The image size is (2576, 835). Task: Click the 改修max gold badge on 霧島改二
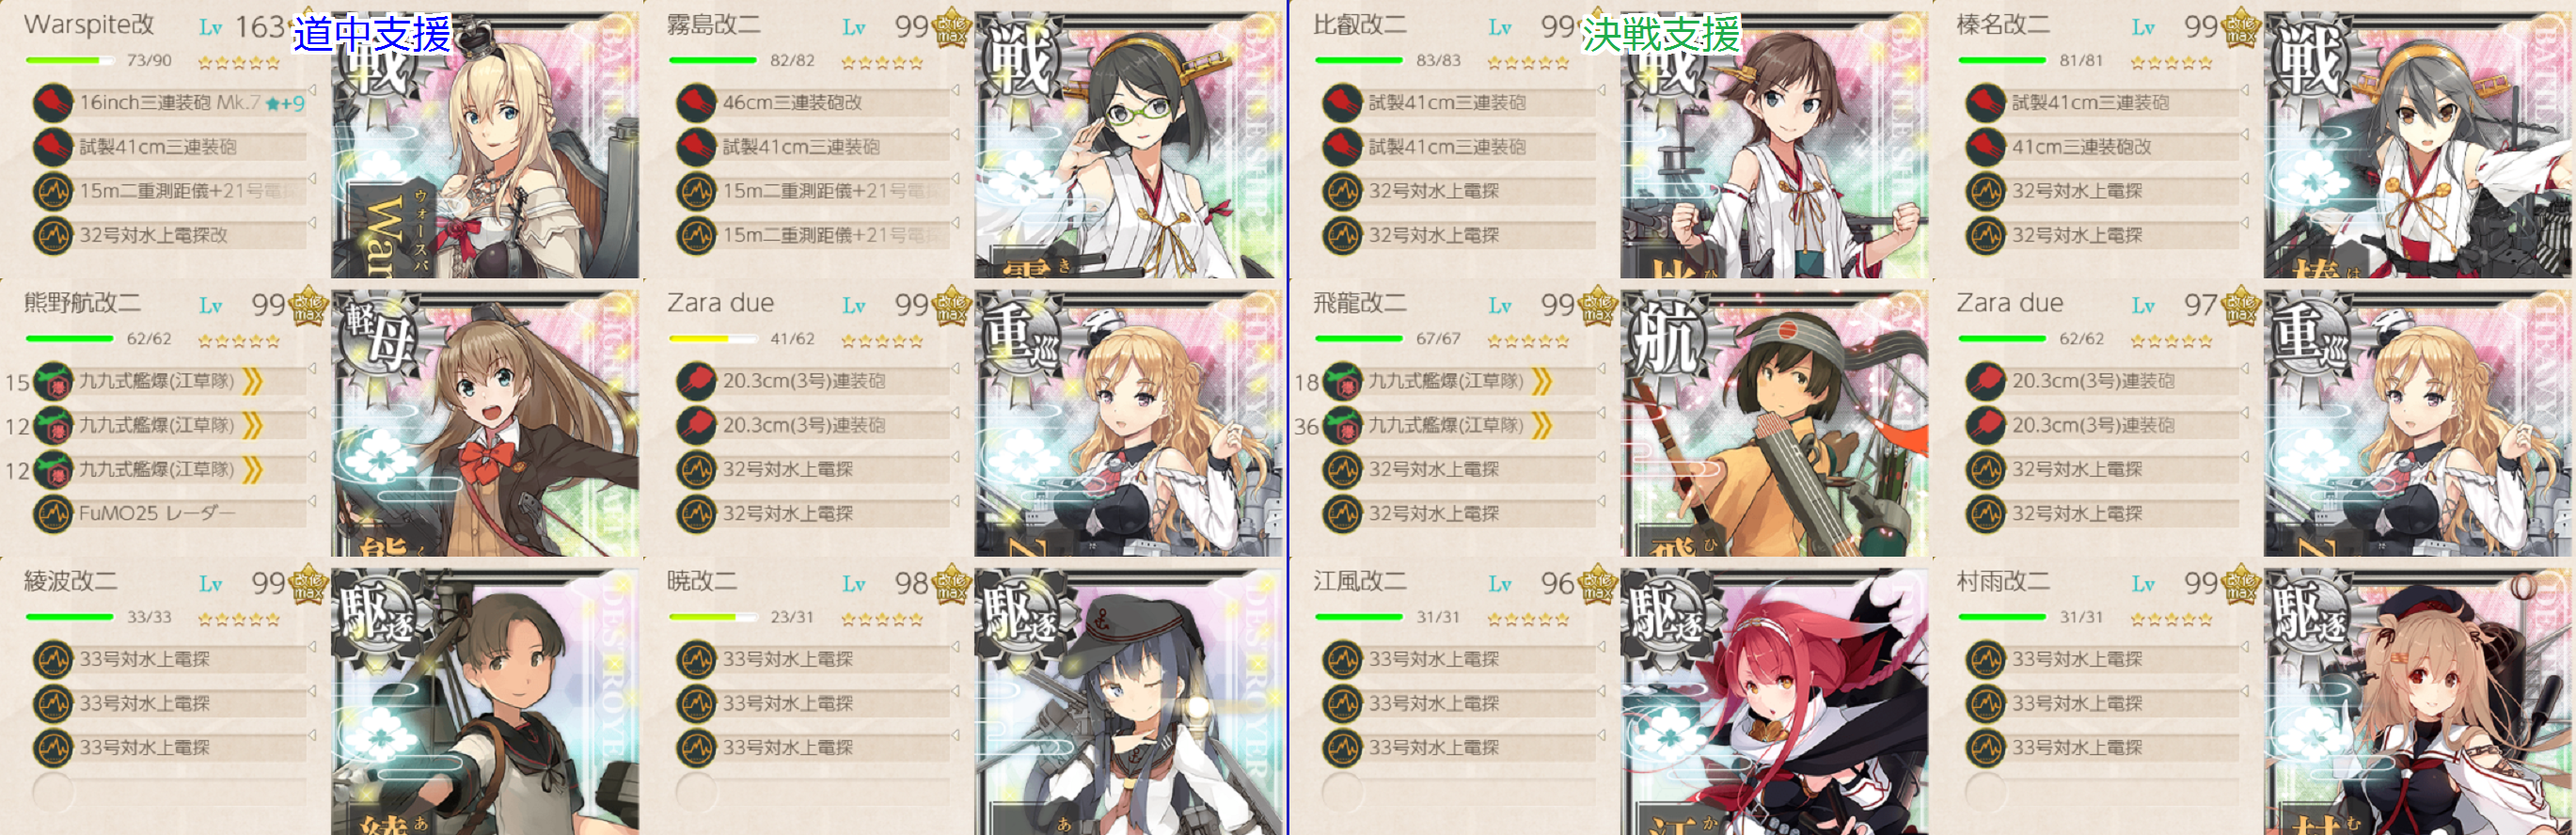pos(951,28)
